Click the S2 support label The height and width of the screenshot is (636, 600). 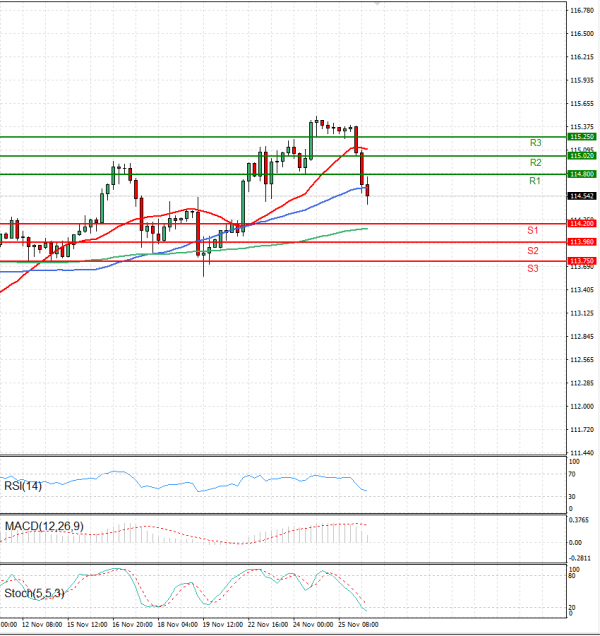pos(533,251)
